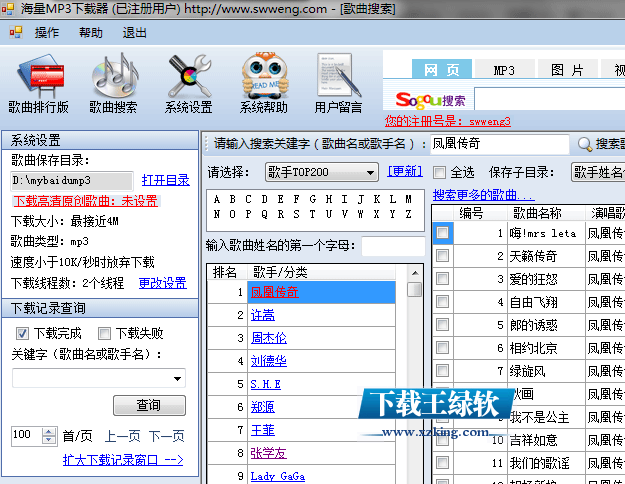Click the 搜索更多的歌曲... link
Image resolution: width=625 pixels, height=484 pixels.
(x=483, y=195)
